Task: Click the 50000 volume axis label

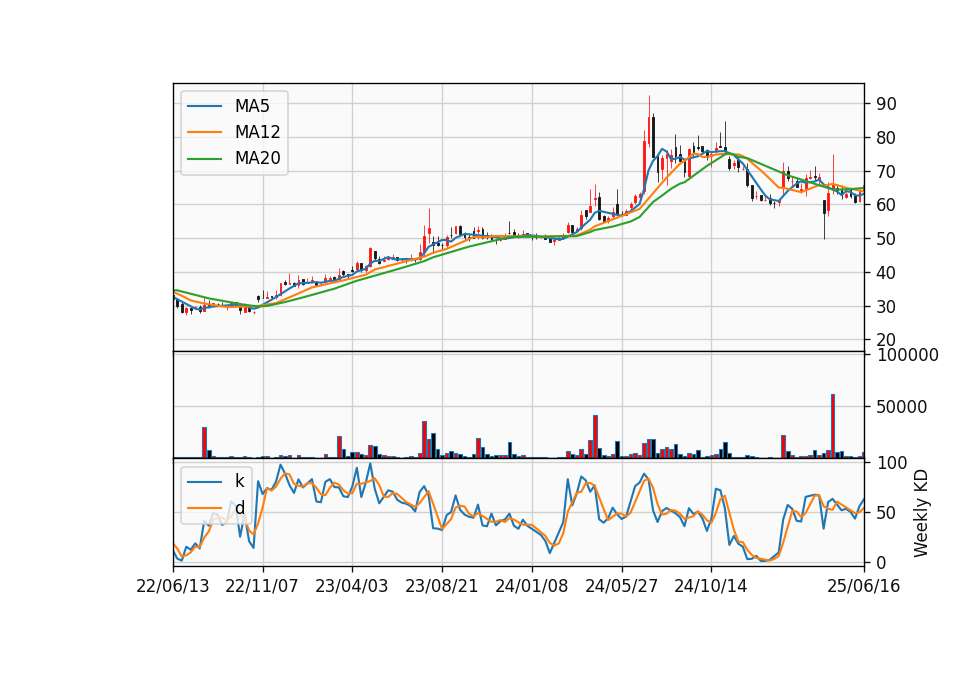Action: point(902,407)
